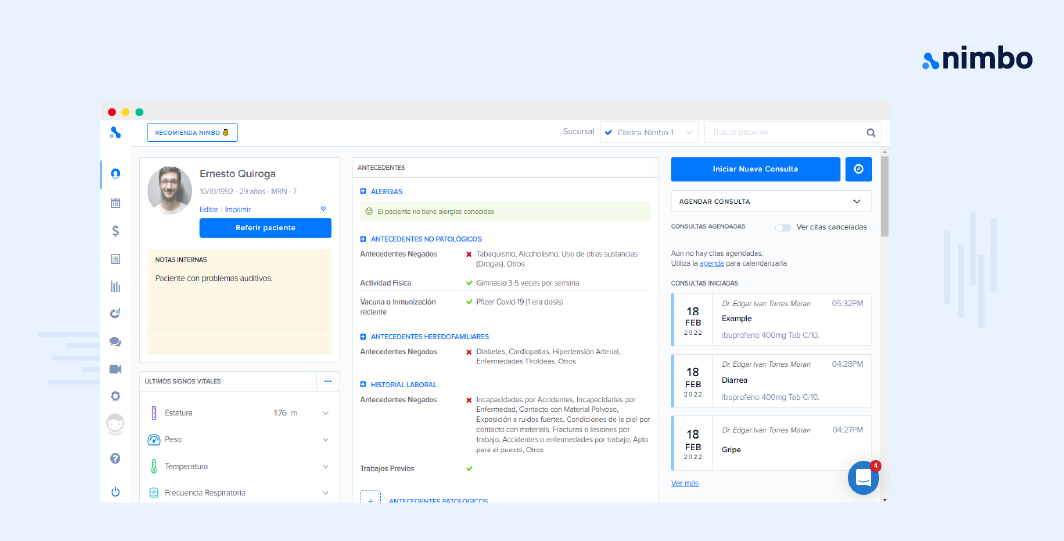
Task: Expand the Peso row chevron
Action: pos(326,440)
